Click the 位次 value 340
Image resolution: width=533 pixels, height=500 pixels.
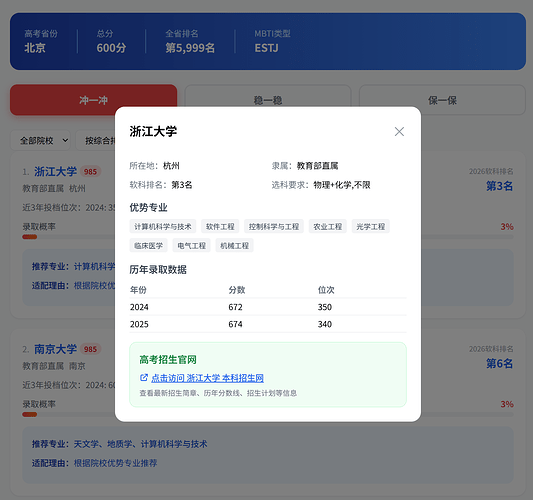[325, 324]
